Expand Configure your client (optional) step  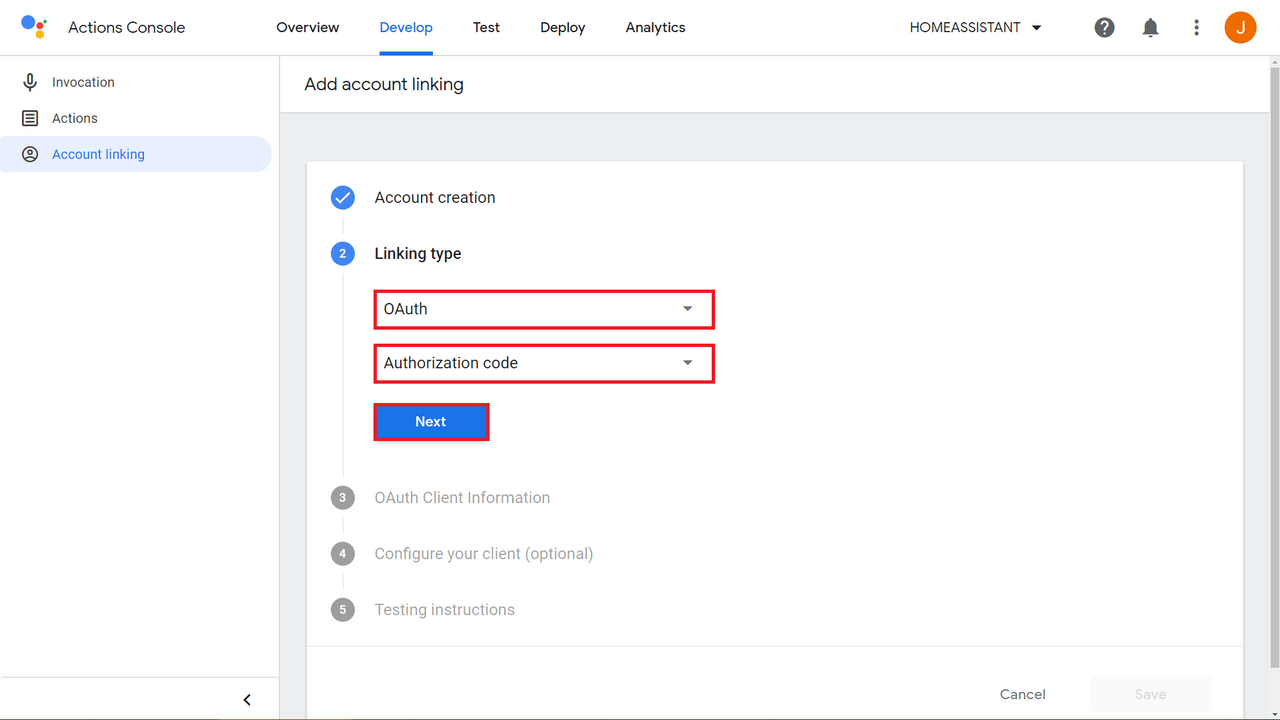[484, 553]
